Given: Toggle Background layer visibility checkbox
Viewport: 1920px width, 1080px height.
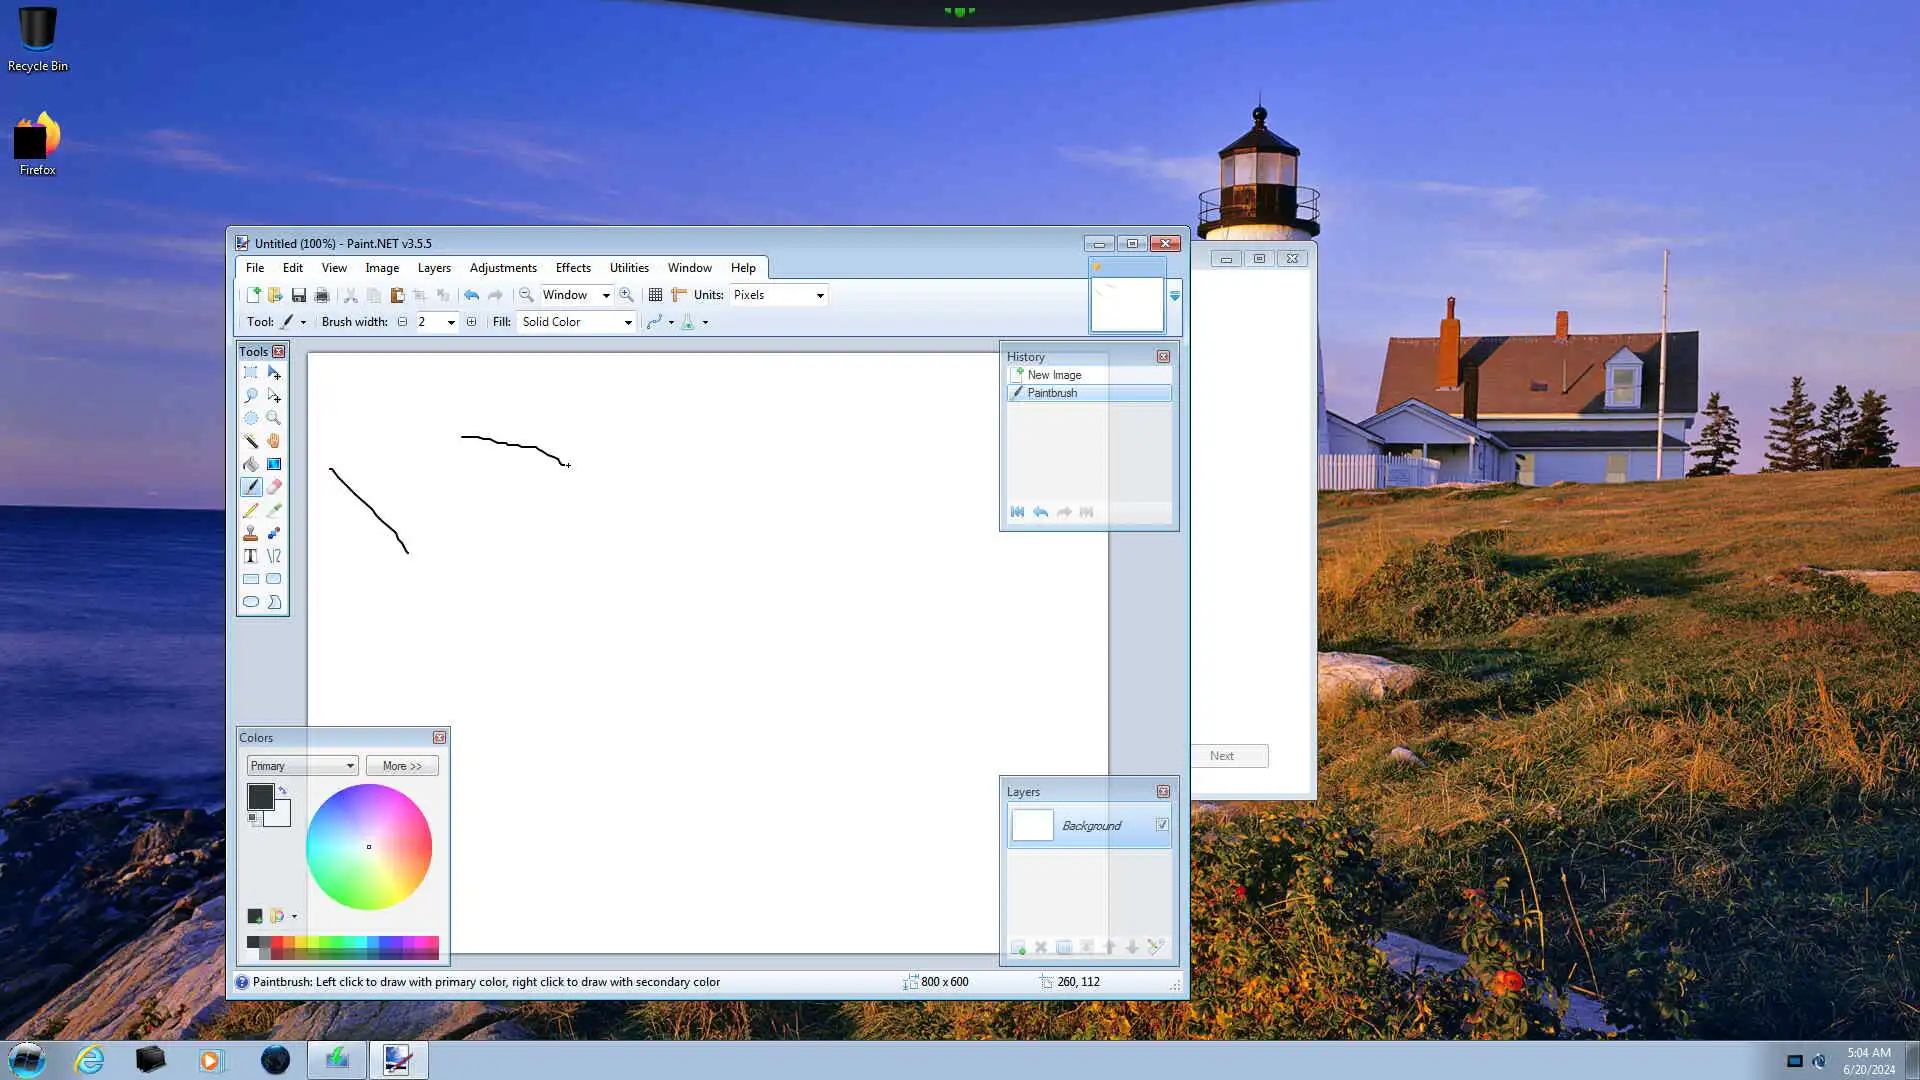Looking at the screenshot, I should point(1162,825).
